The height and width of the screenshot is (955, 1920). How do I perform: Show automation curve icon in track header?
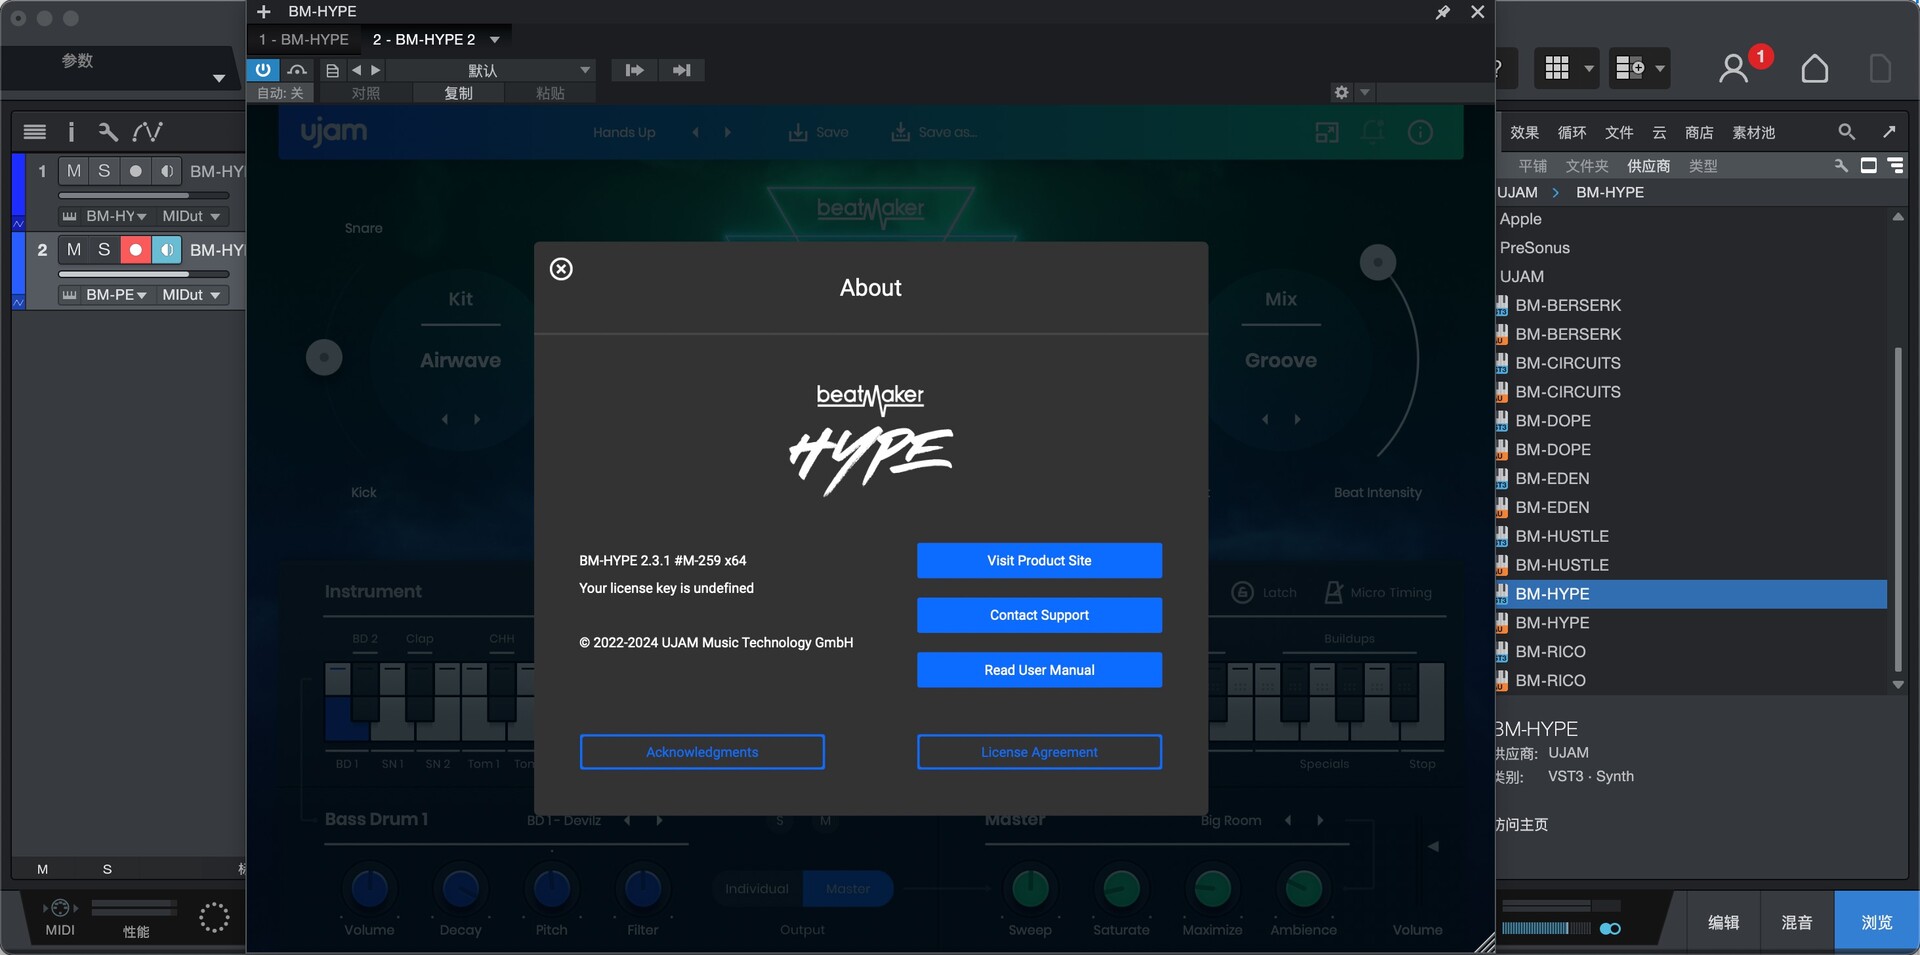click(x=147, y=131)
